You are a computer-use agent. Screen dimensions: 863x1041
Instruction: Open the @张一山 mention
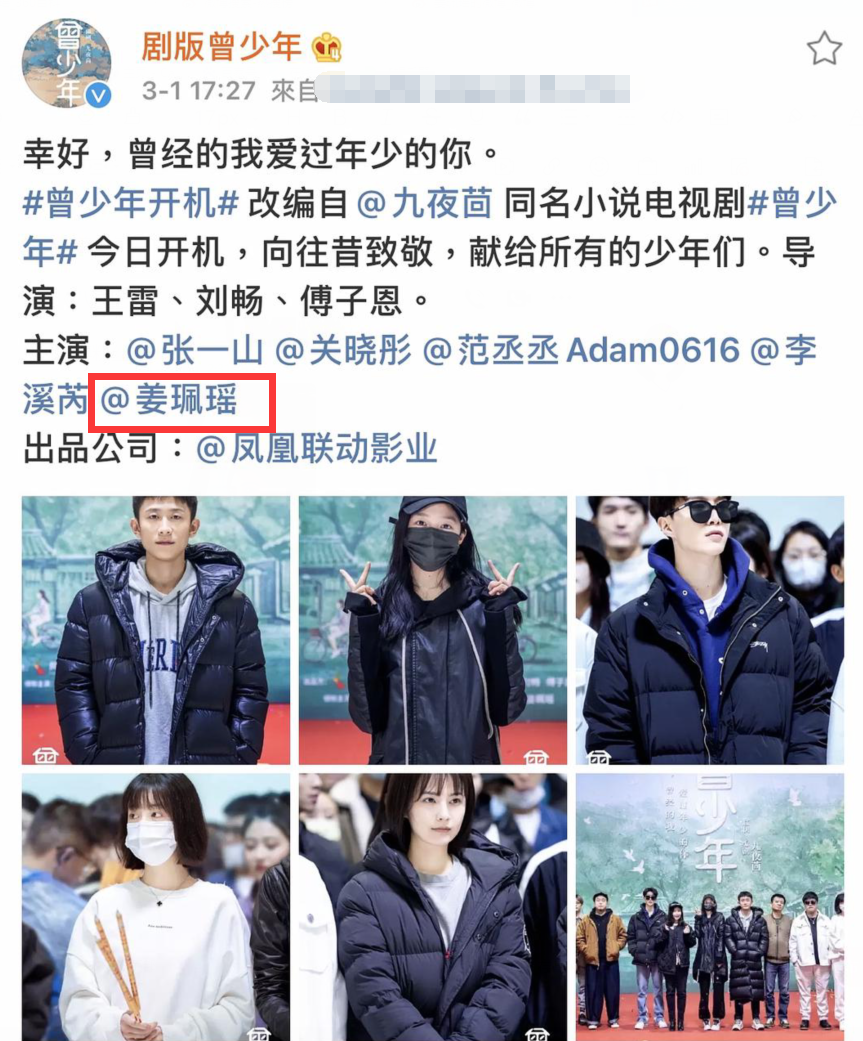(195, 351)
